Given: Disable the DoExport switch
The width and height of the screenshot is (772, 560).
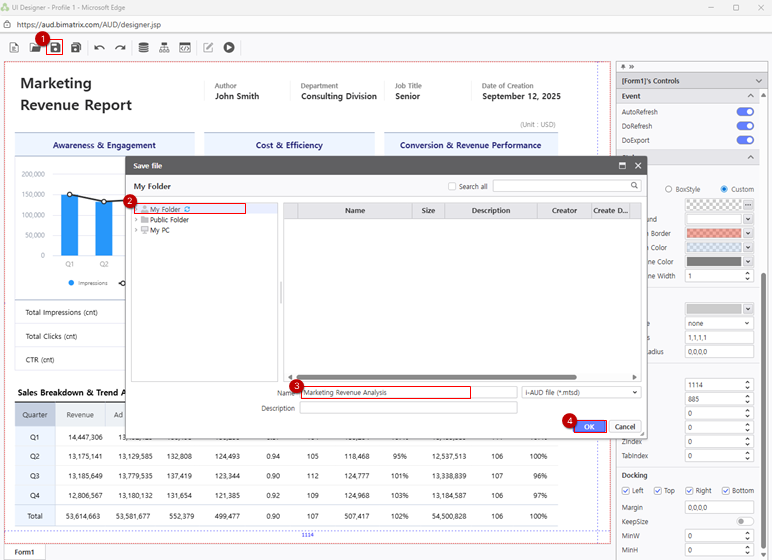Looking at the screenshot, I should click(744, 140).
